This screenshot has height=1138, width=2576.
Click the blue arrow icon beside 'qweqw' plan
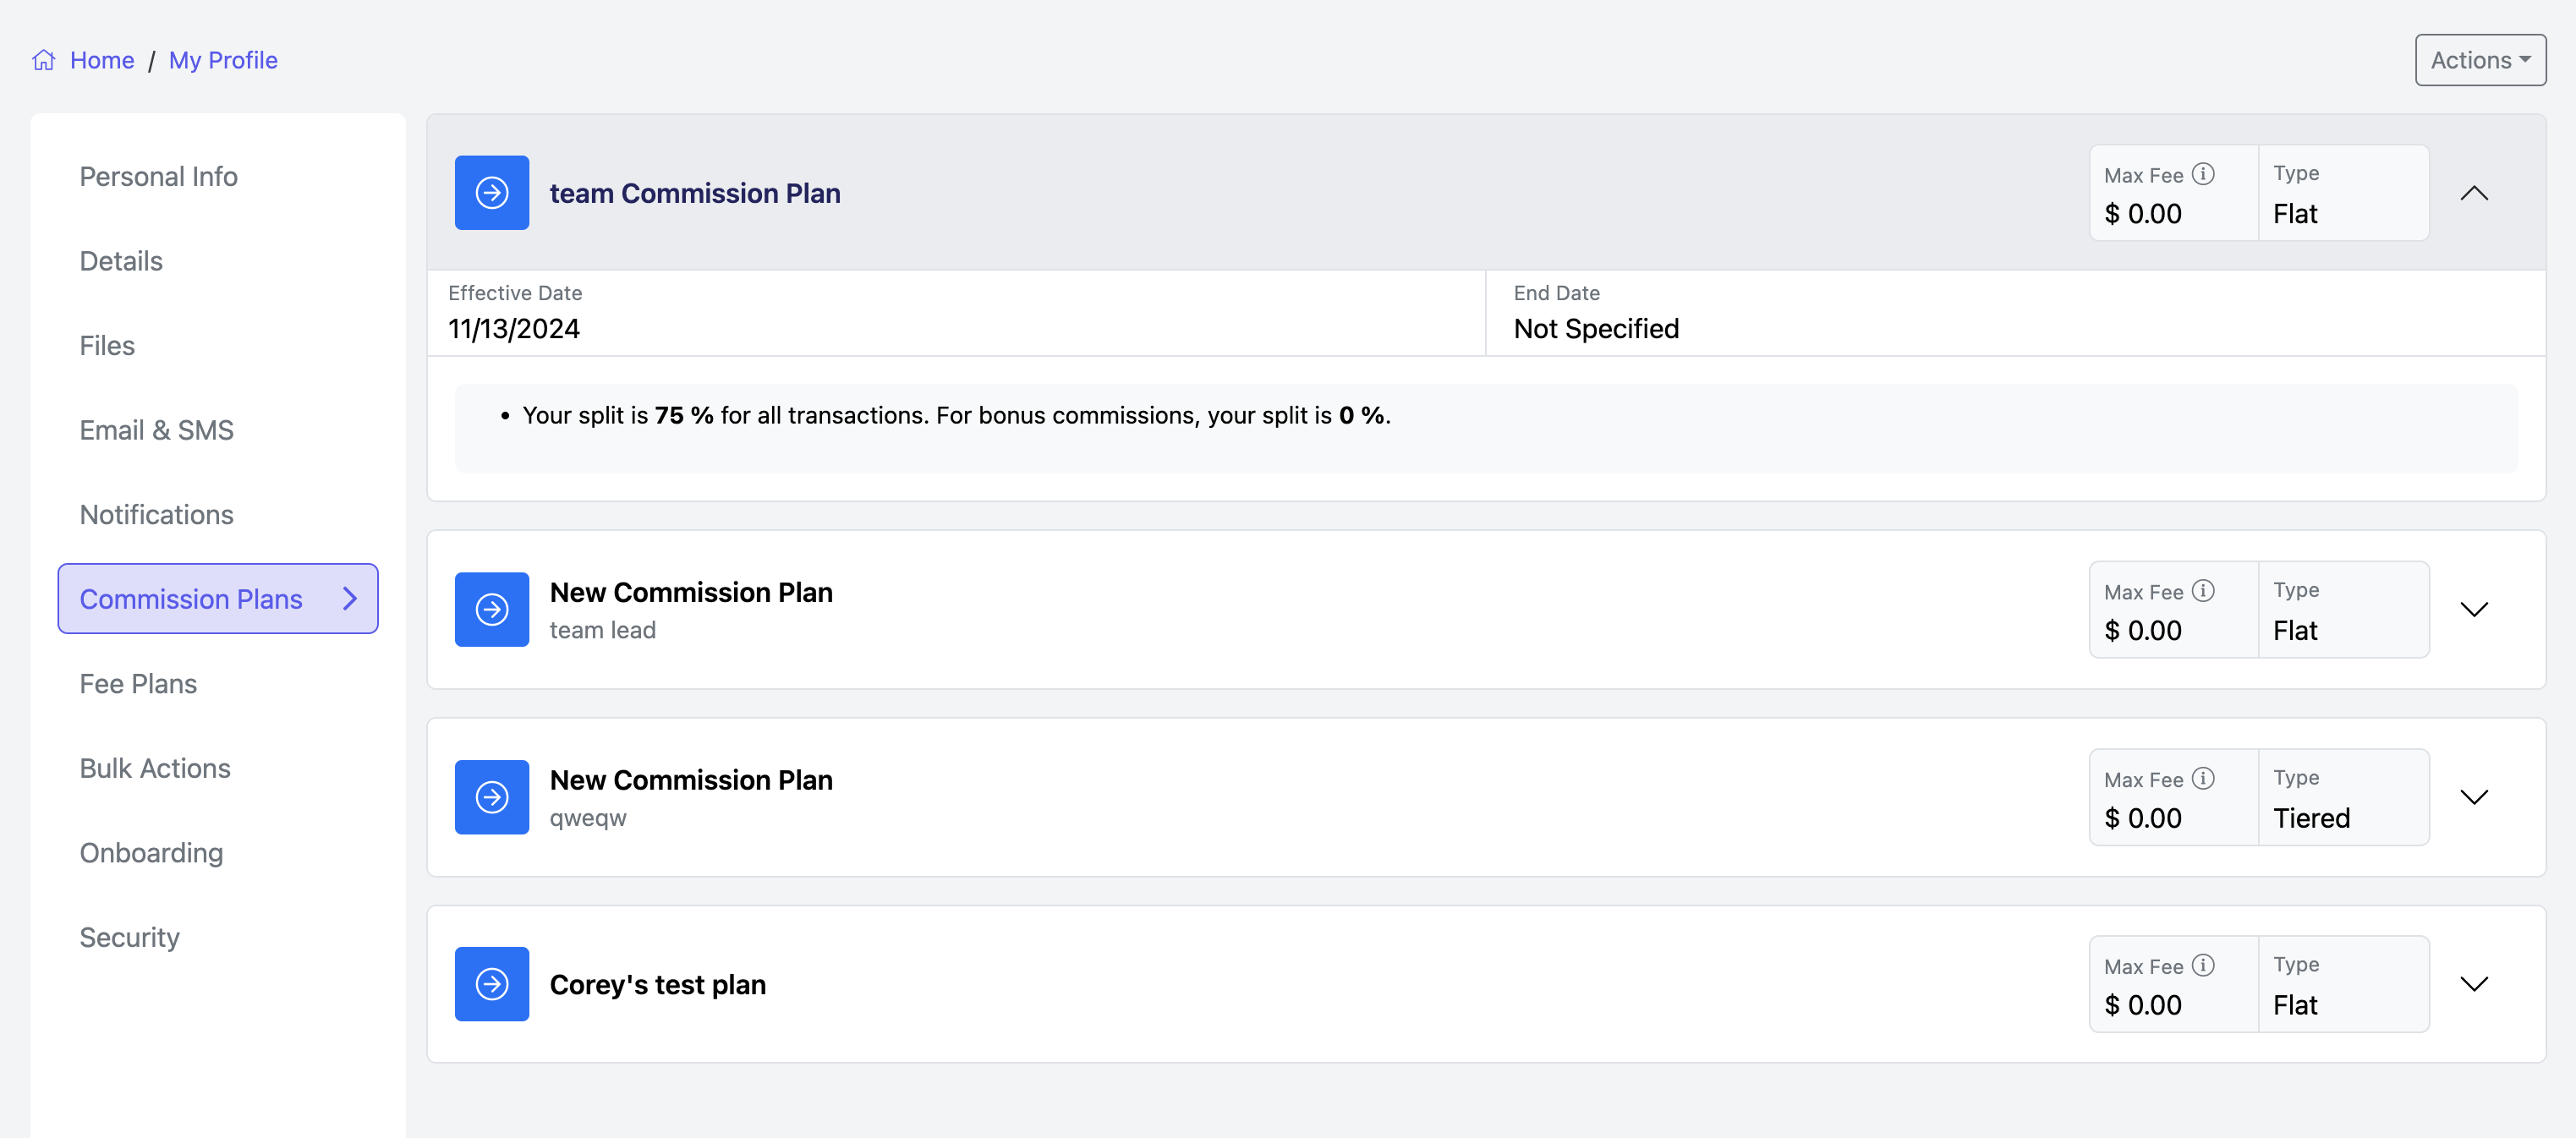click(491, 797)
